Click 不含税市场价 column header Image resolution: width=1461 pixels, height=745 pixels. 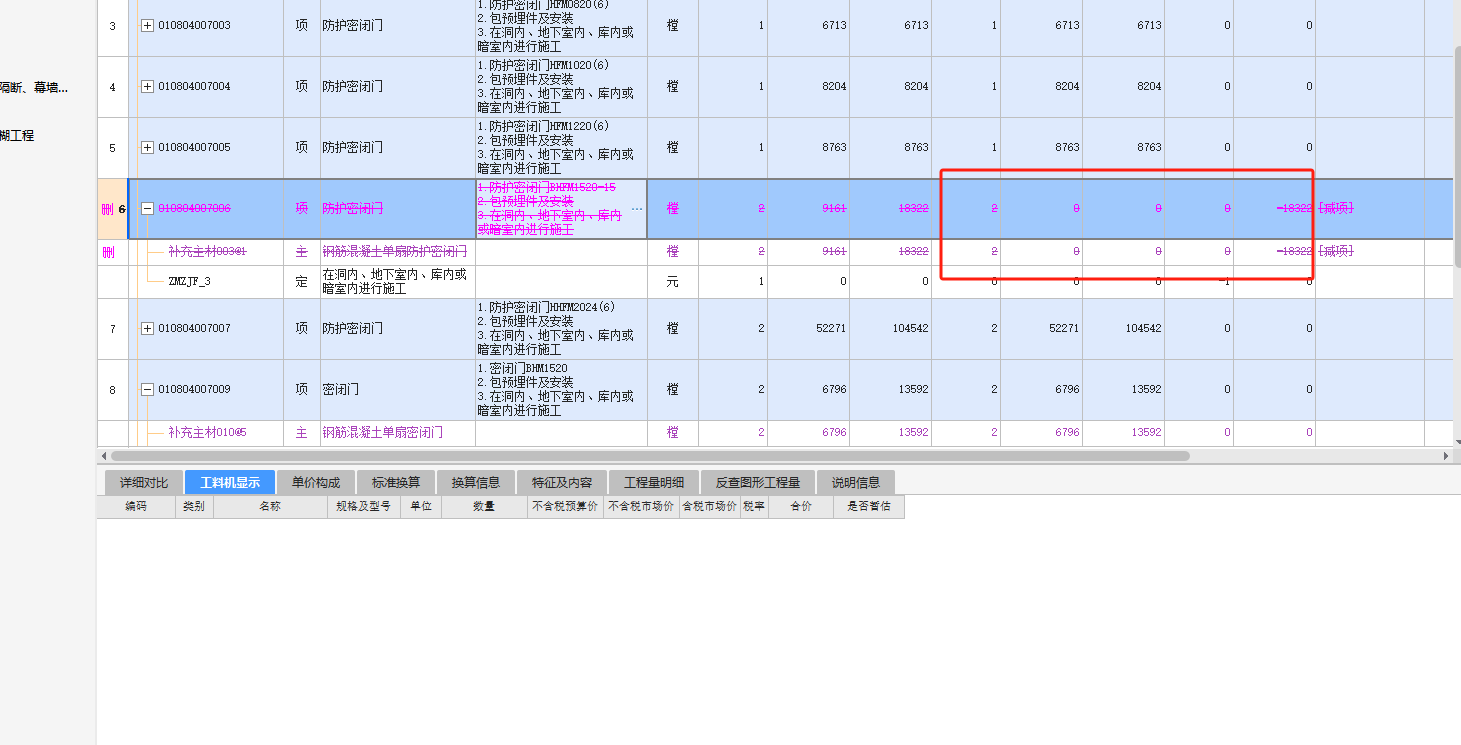[641, 507]
